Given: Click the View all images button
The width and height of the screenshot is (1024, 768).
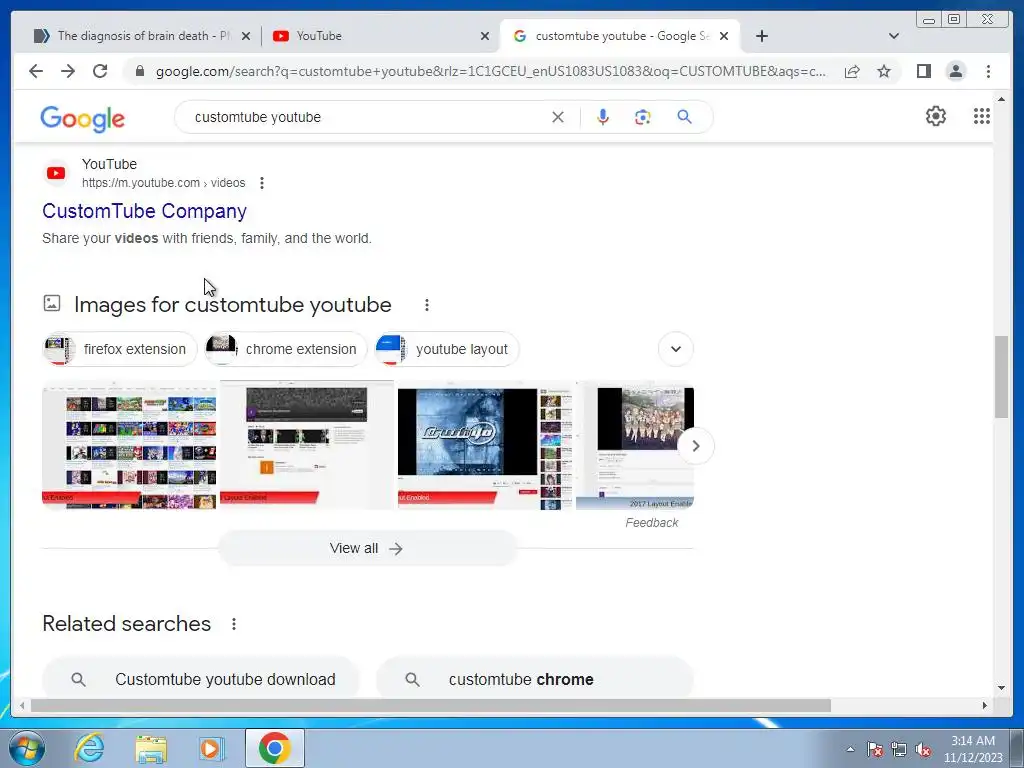Looking at the screenshot, I should [x=366, y=548].
